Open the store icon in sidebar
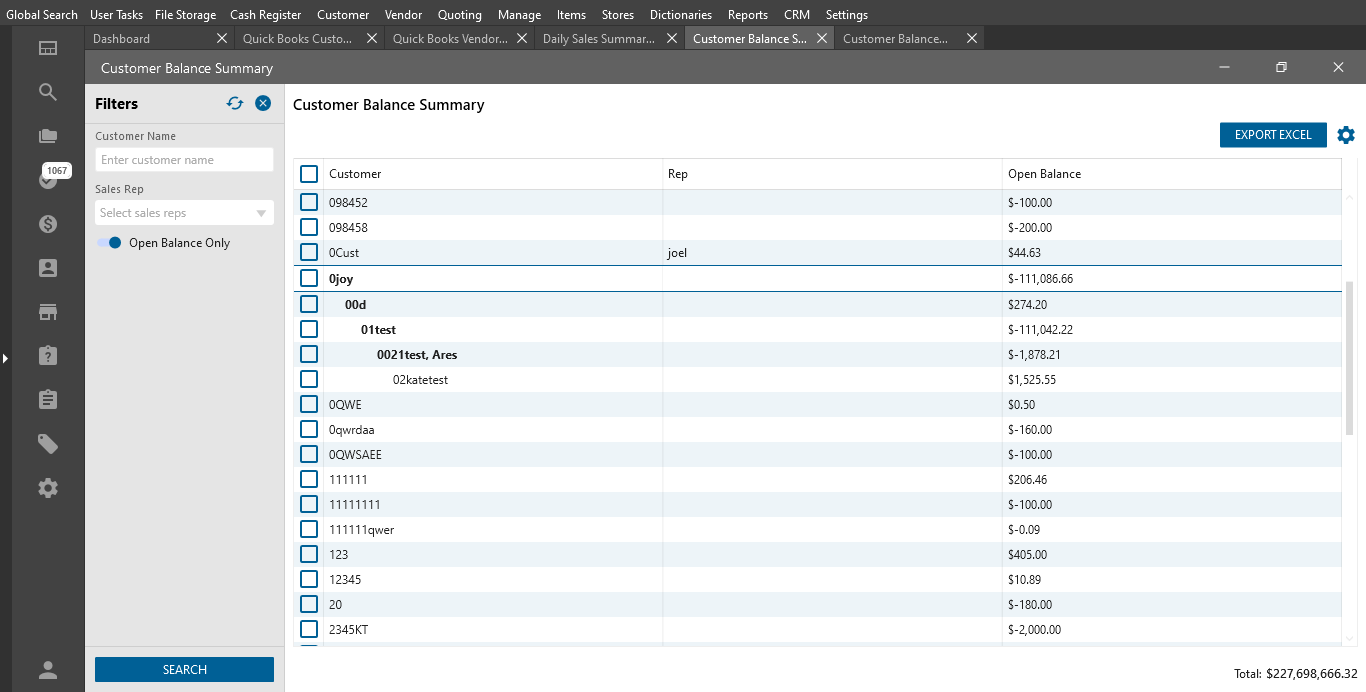Image resolution: width=1366 pixels, height=692 pixels. click(48, 312)
